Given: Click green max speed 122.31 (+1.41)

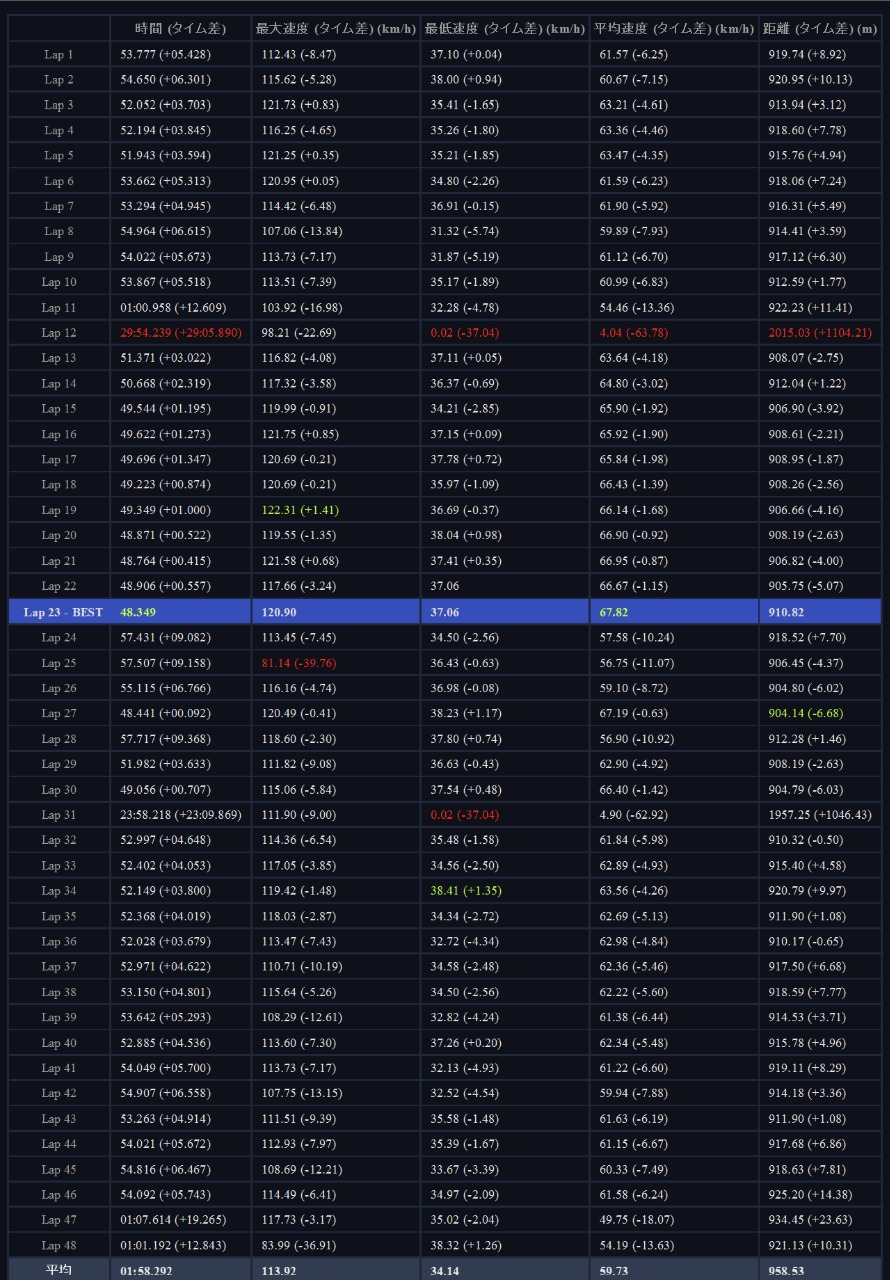Looking at the screenshot, I should pos(300,510).
